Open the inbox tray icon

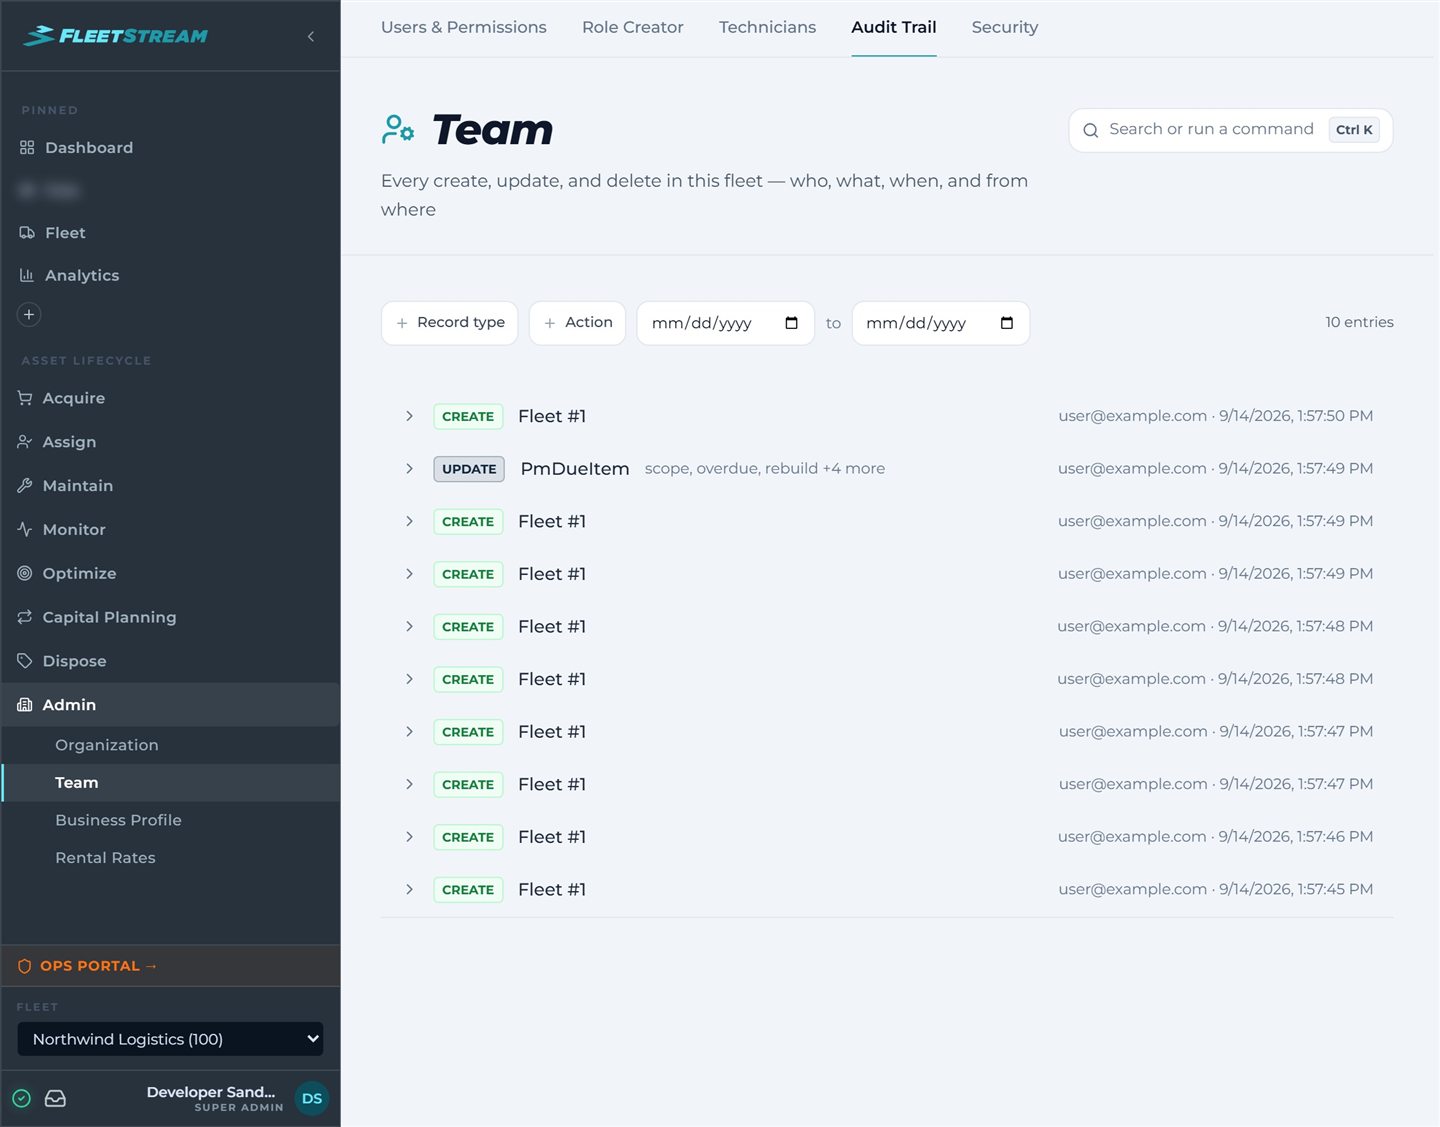pyautogui.click(x=56, y=1098)
